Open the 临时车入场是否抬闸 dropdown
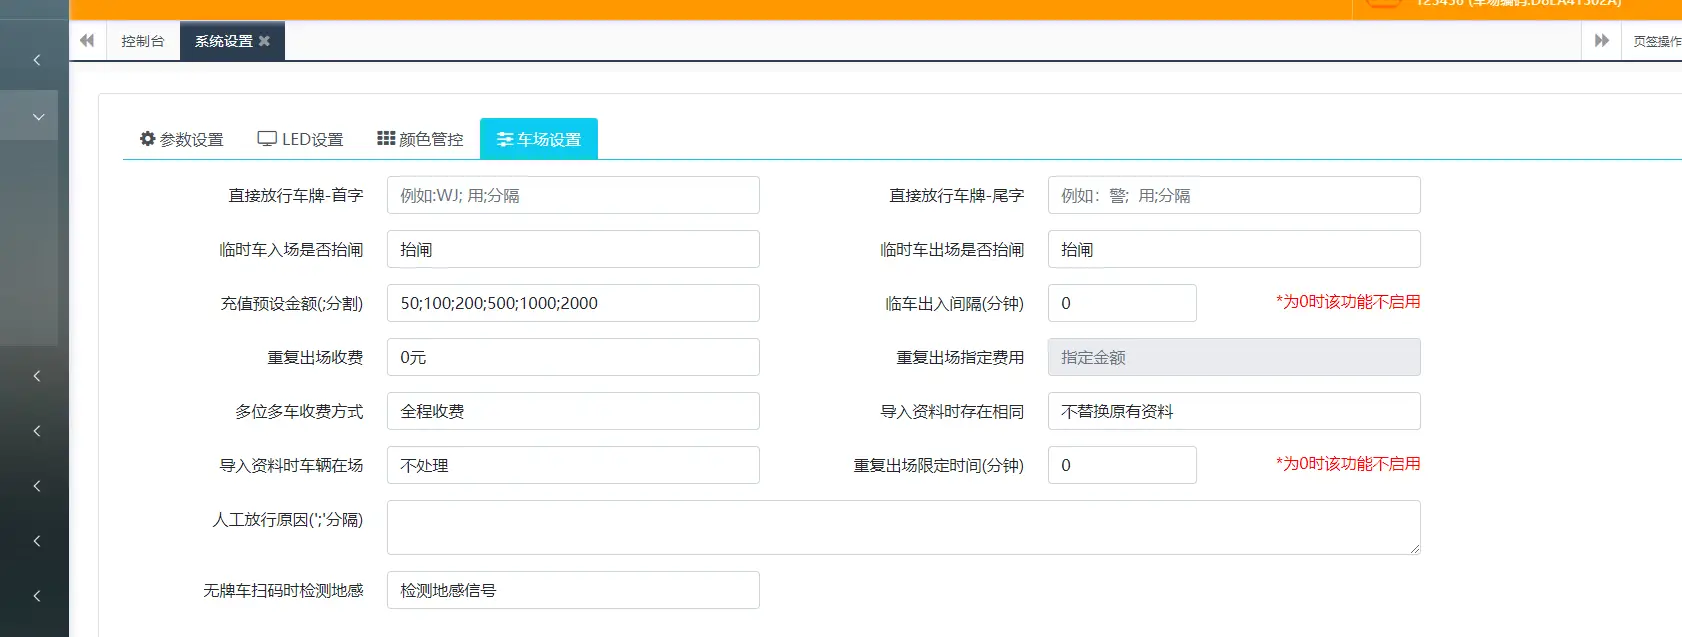This screenshot has height=637, width=1682. click(573, 249)
